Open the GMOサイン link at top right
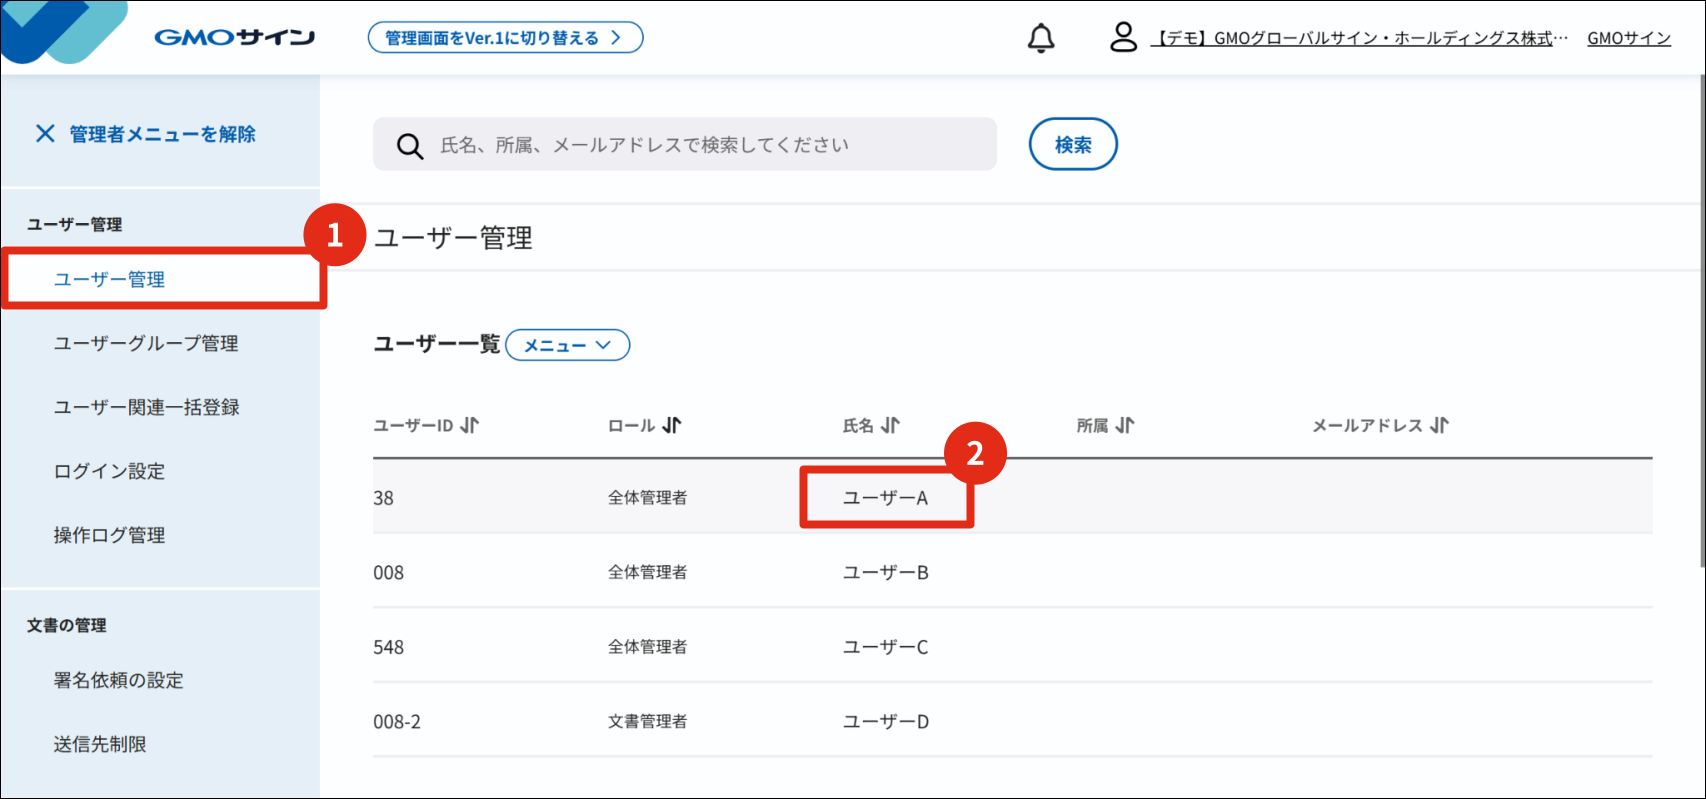Image resolution: width=1706 pixels, height=799 pixels. 1629,38
